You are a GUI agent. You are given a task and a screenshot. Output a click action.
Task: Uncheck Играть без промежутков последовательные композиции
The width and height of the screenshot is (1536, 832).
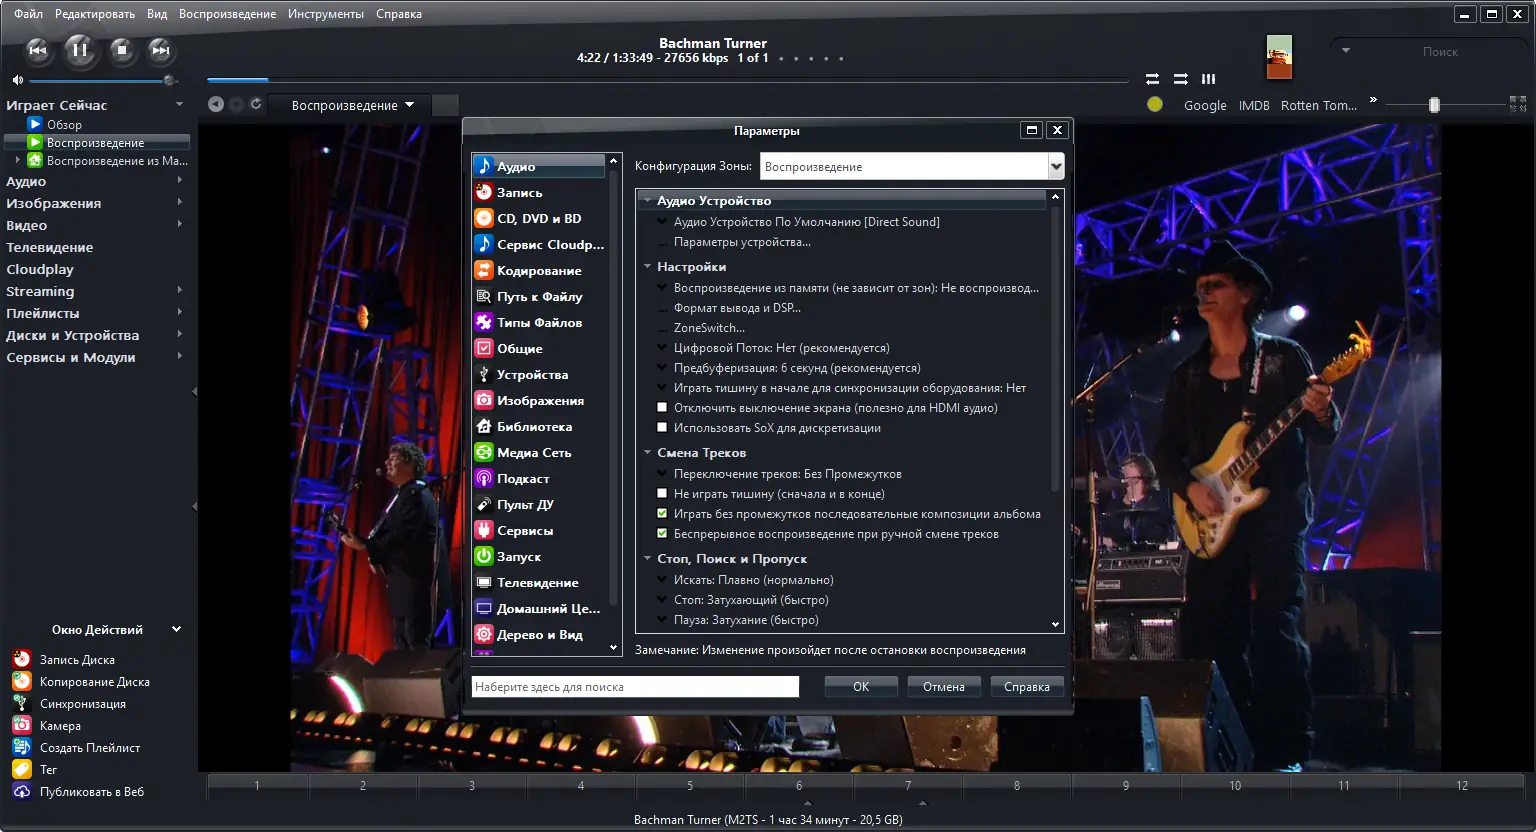tap(662, 514)
